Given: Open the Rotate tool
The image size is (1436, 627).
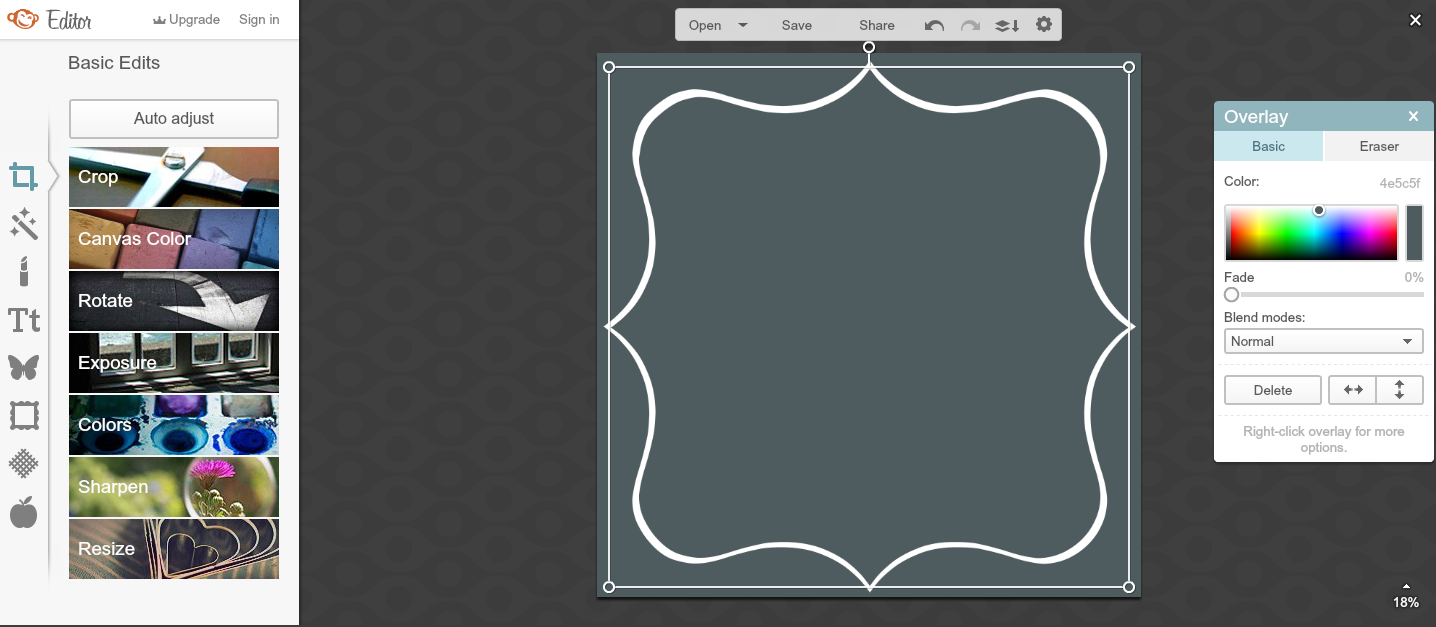Looking at the screenshot, I should click(174, 301).
